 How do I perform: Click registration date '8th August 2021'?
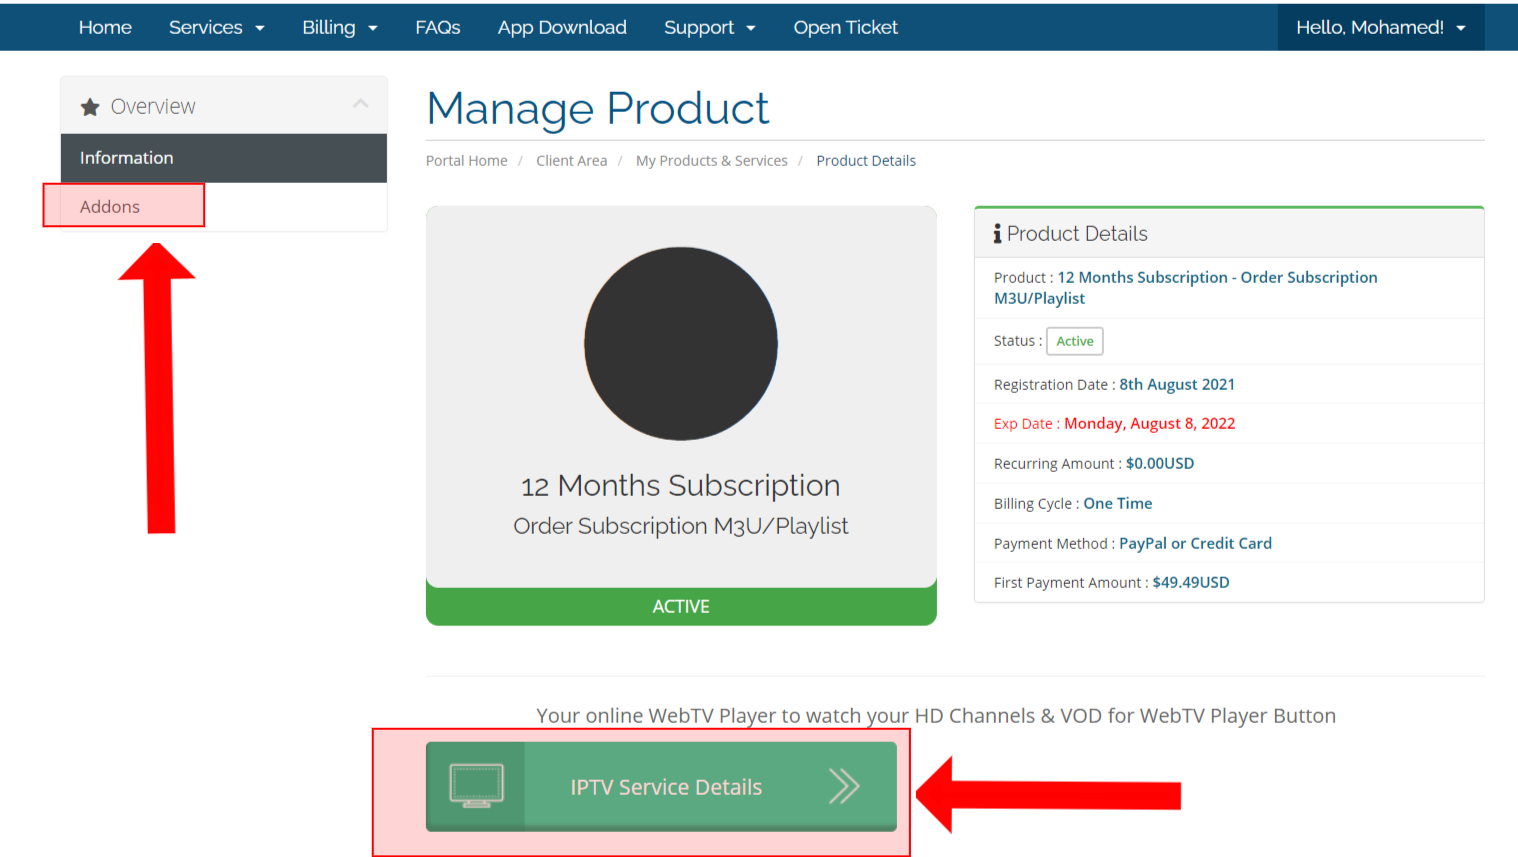pos(1177,385)
